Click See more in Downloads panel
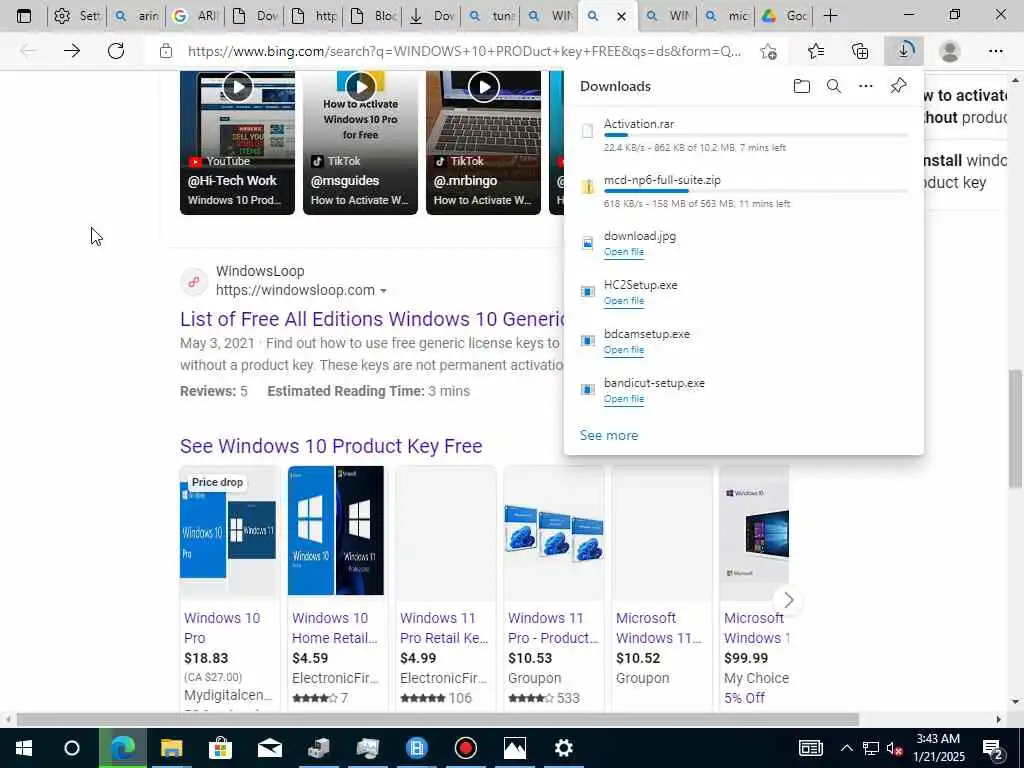The height and width of the screenshot is (768, 1024). point(609,436)
